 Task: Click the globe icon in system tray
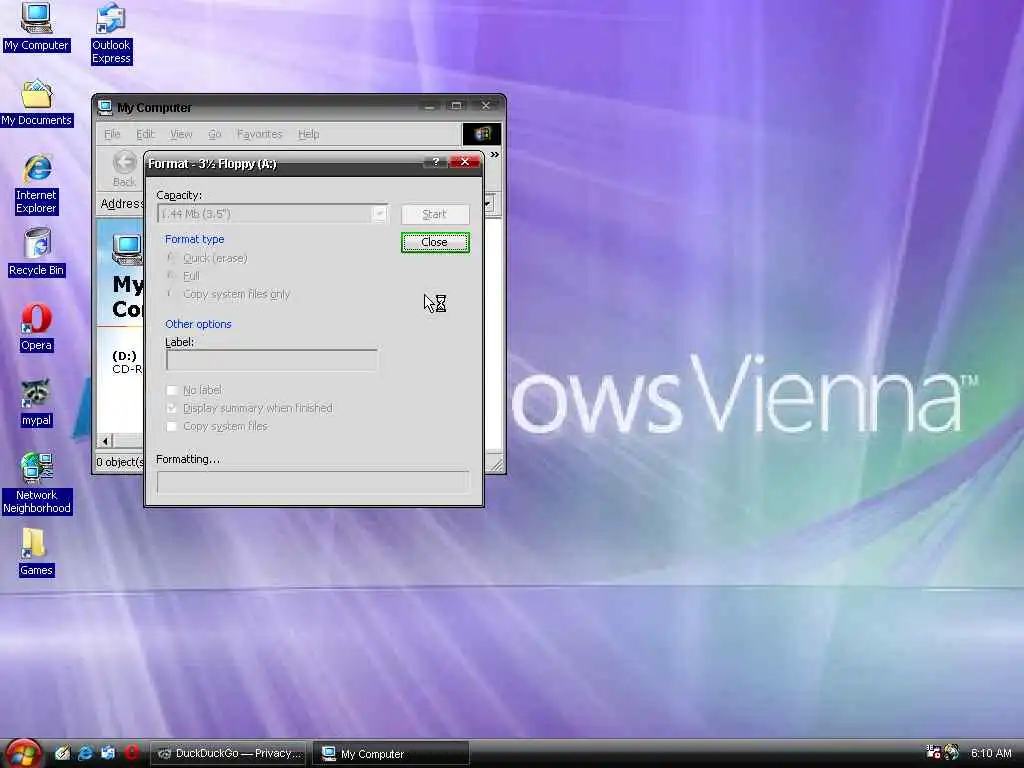click(x=952, y=752)
